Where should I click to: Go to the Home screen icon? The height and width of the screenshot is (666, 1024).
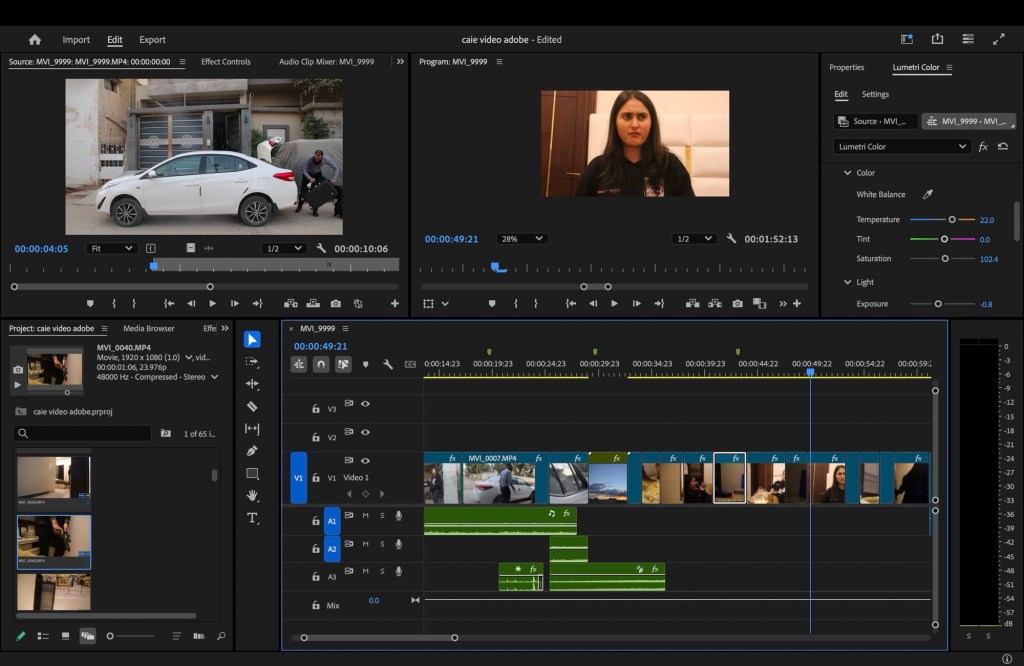tap(35, 40)
